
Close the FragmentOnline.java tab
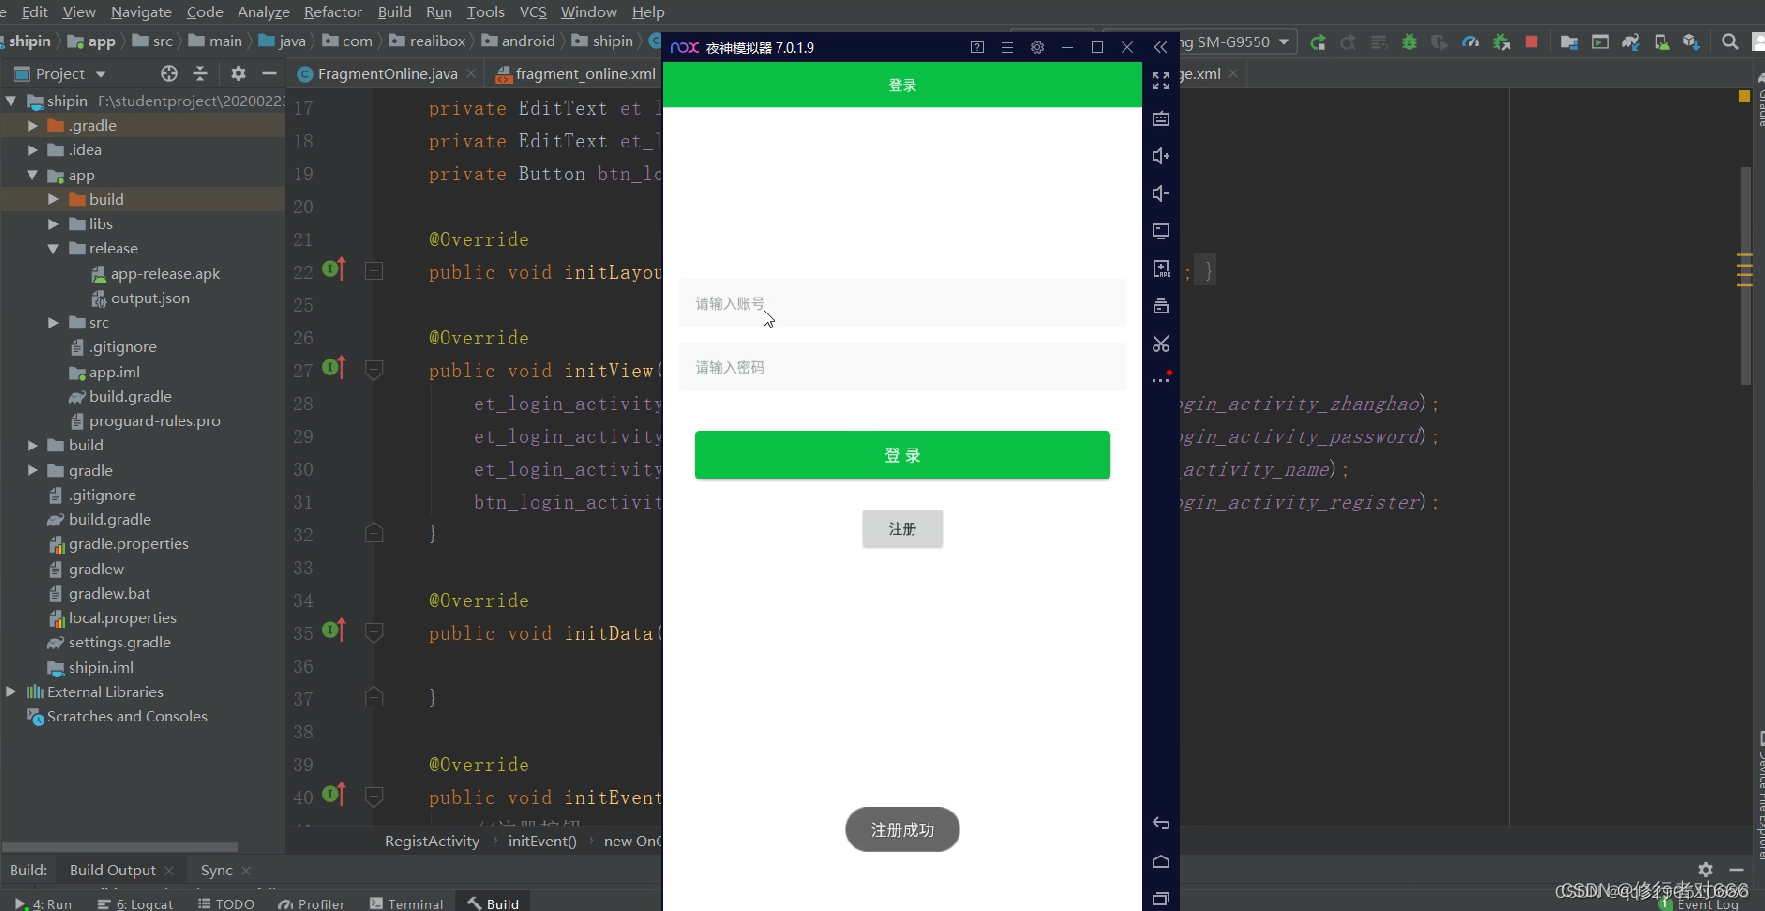click(471, 74)
